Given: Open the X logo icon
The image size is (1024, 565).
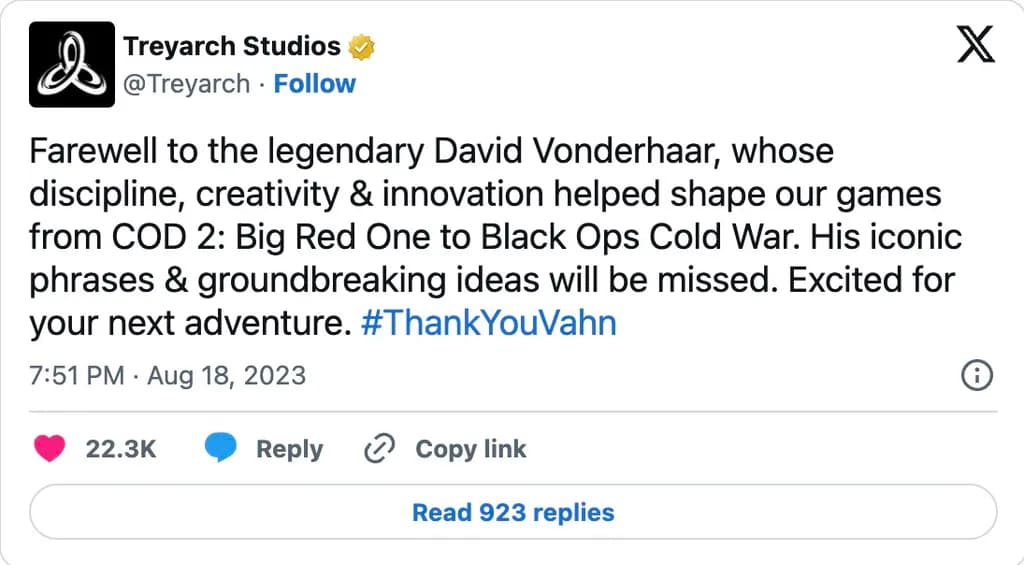Looking at the screenshot, I should (976, 44).
